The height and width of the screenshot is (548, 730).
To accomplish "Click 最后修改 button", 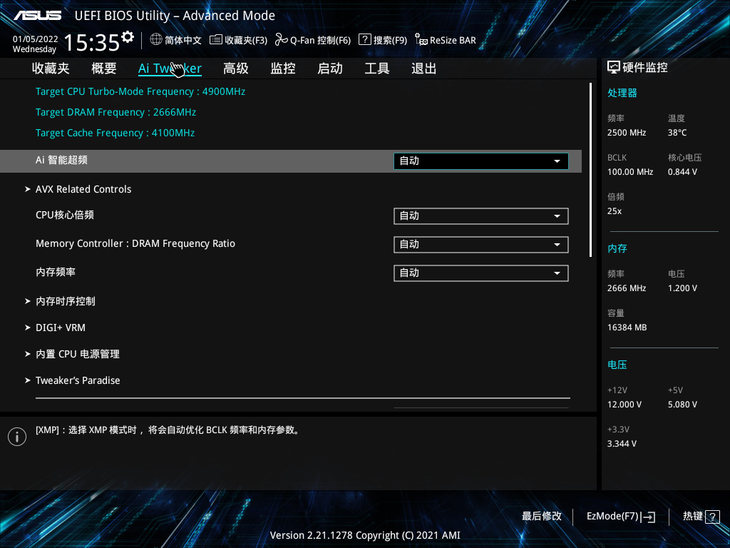I will pyautogui.click(x=541, y=516).
